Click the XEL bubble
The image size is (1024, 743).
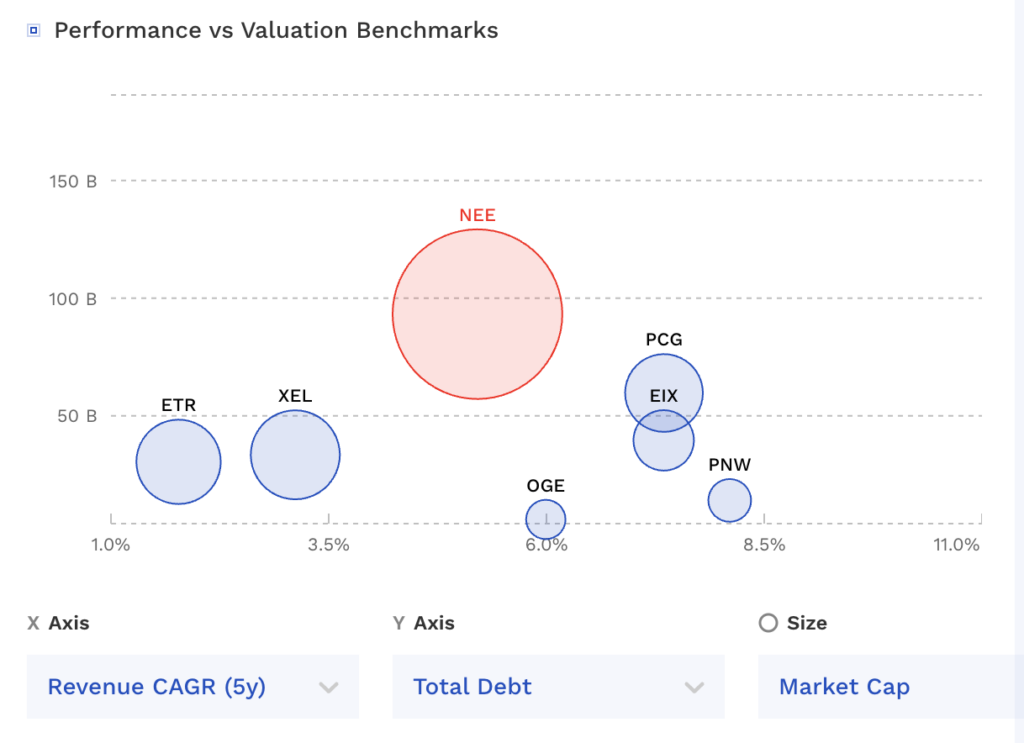[295, 455]
